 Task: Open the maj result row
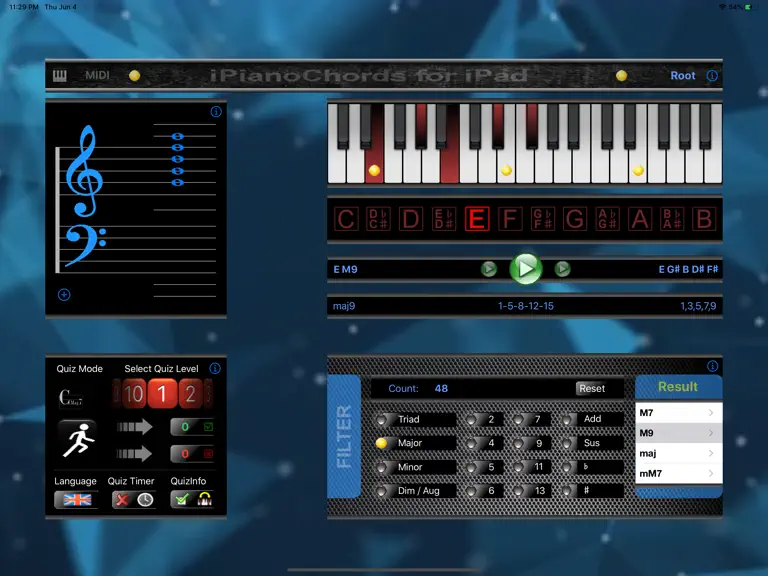678,454
